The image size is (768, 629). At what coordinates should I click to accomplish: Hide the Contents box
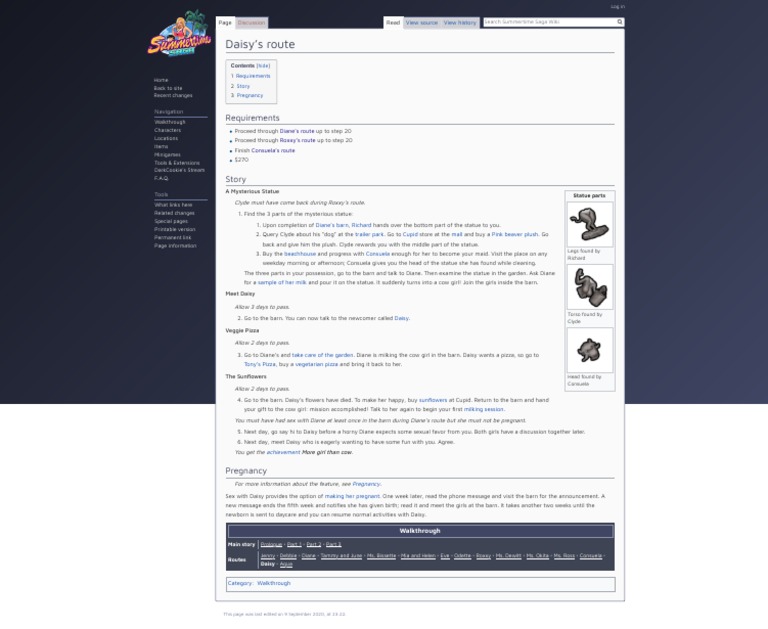click(x=263, y=66)
